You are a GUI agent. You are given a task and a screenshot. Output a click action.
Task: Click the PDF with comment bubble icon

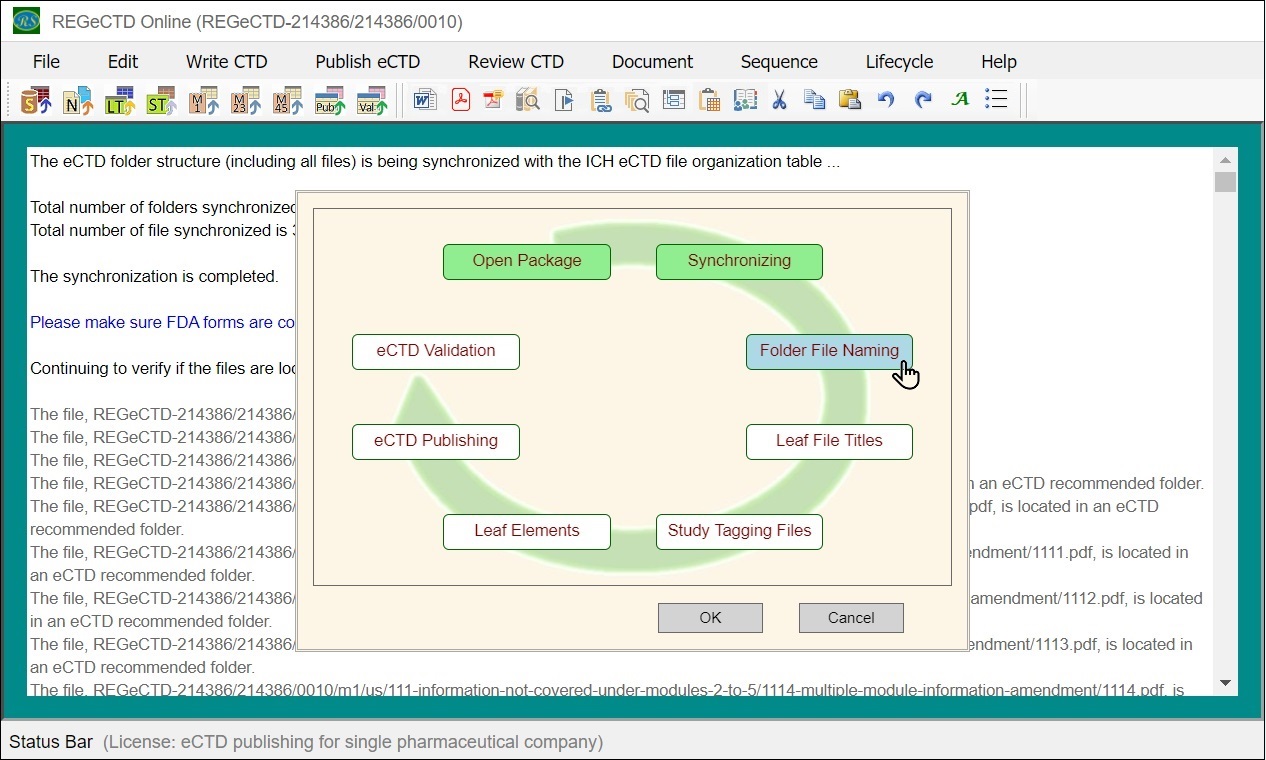click(x=493, y=100)
